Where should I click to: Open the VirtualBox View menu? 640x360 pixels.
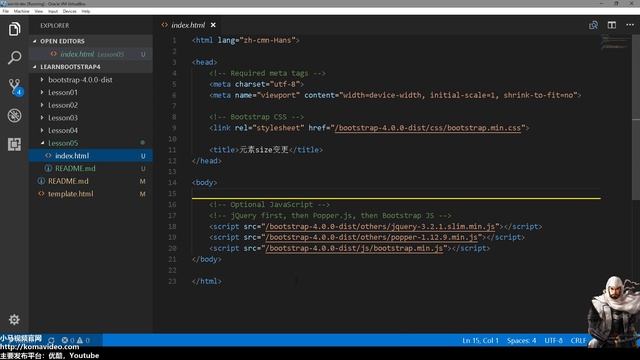pos(39,11)
